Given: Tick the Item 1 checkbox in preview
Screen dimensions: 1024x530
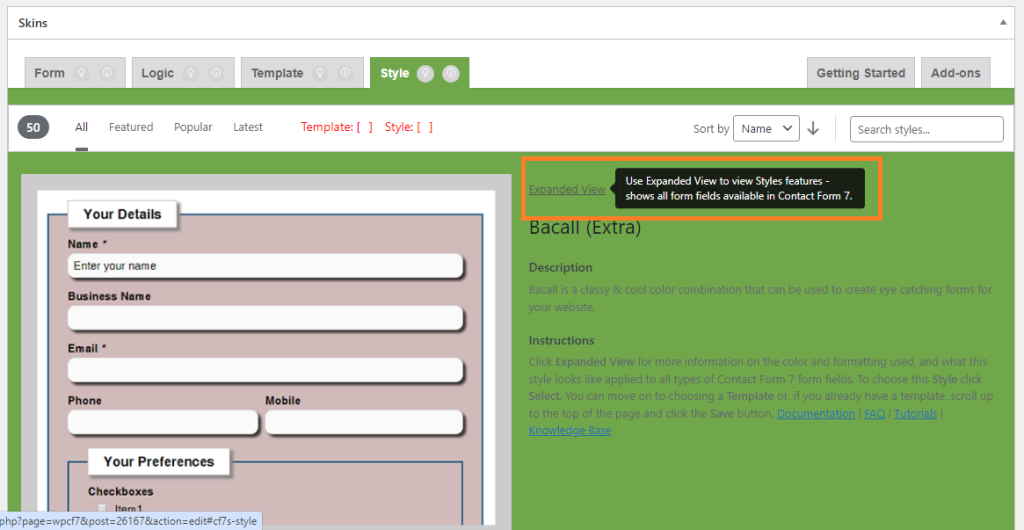Looking at the screenshot, I should pyautogui.click(x=102, y=509).
